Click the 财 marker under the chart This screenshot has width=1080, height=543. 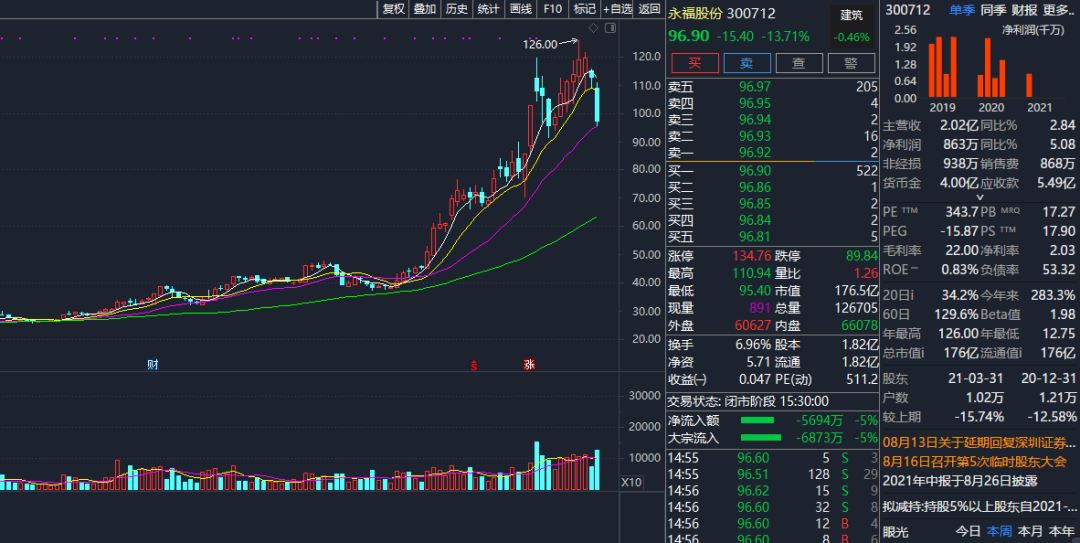click(152, 365)
